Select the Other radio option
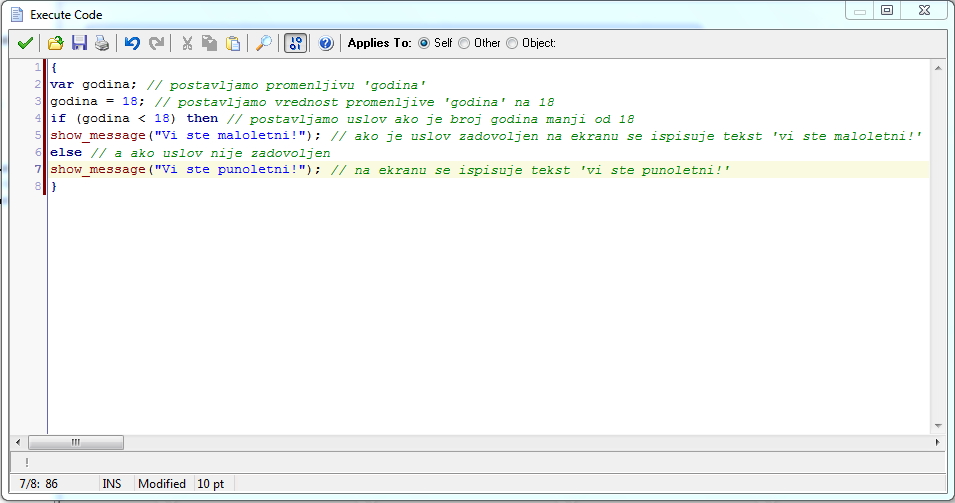Viewport: 955px width, 503px height. coord(464,43)
